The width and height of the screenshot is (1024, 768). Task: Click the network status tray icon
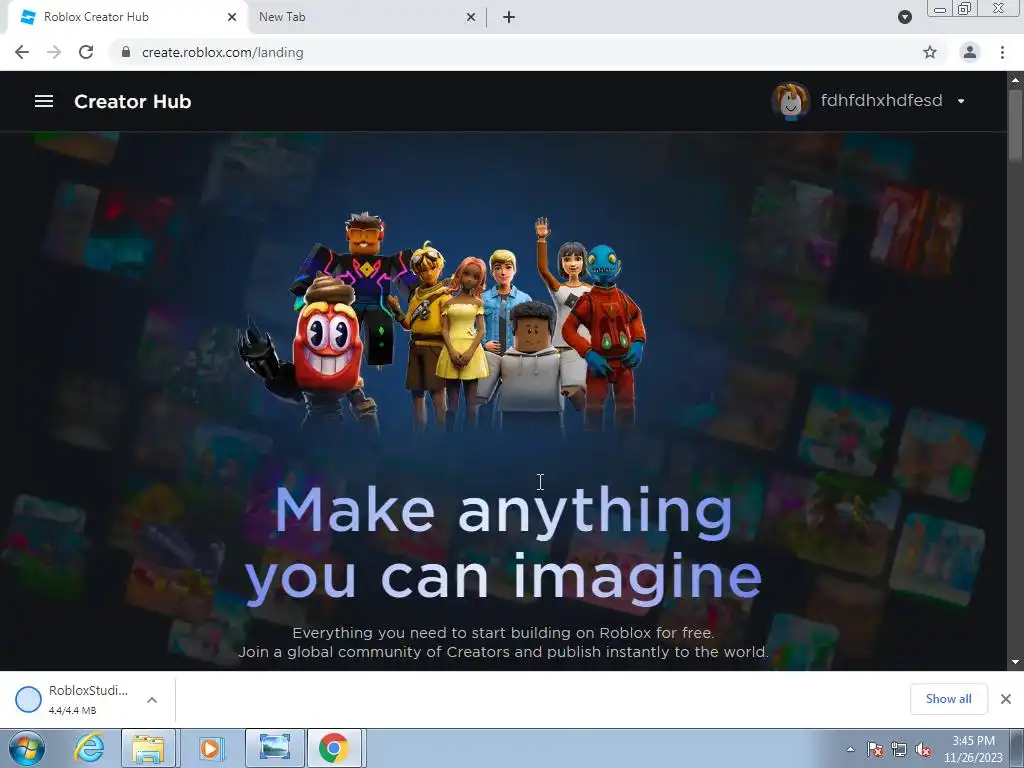point(899,749)
